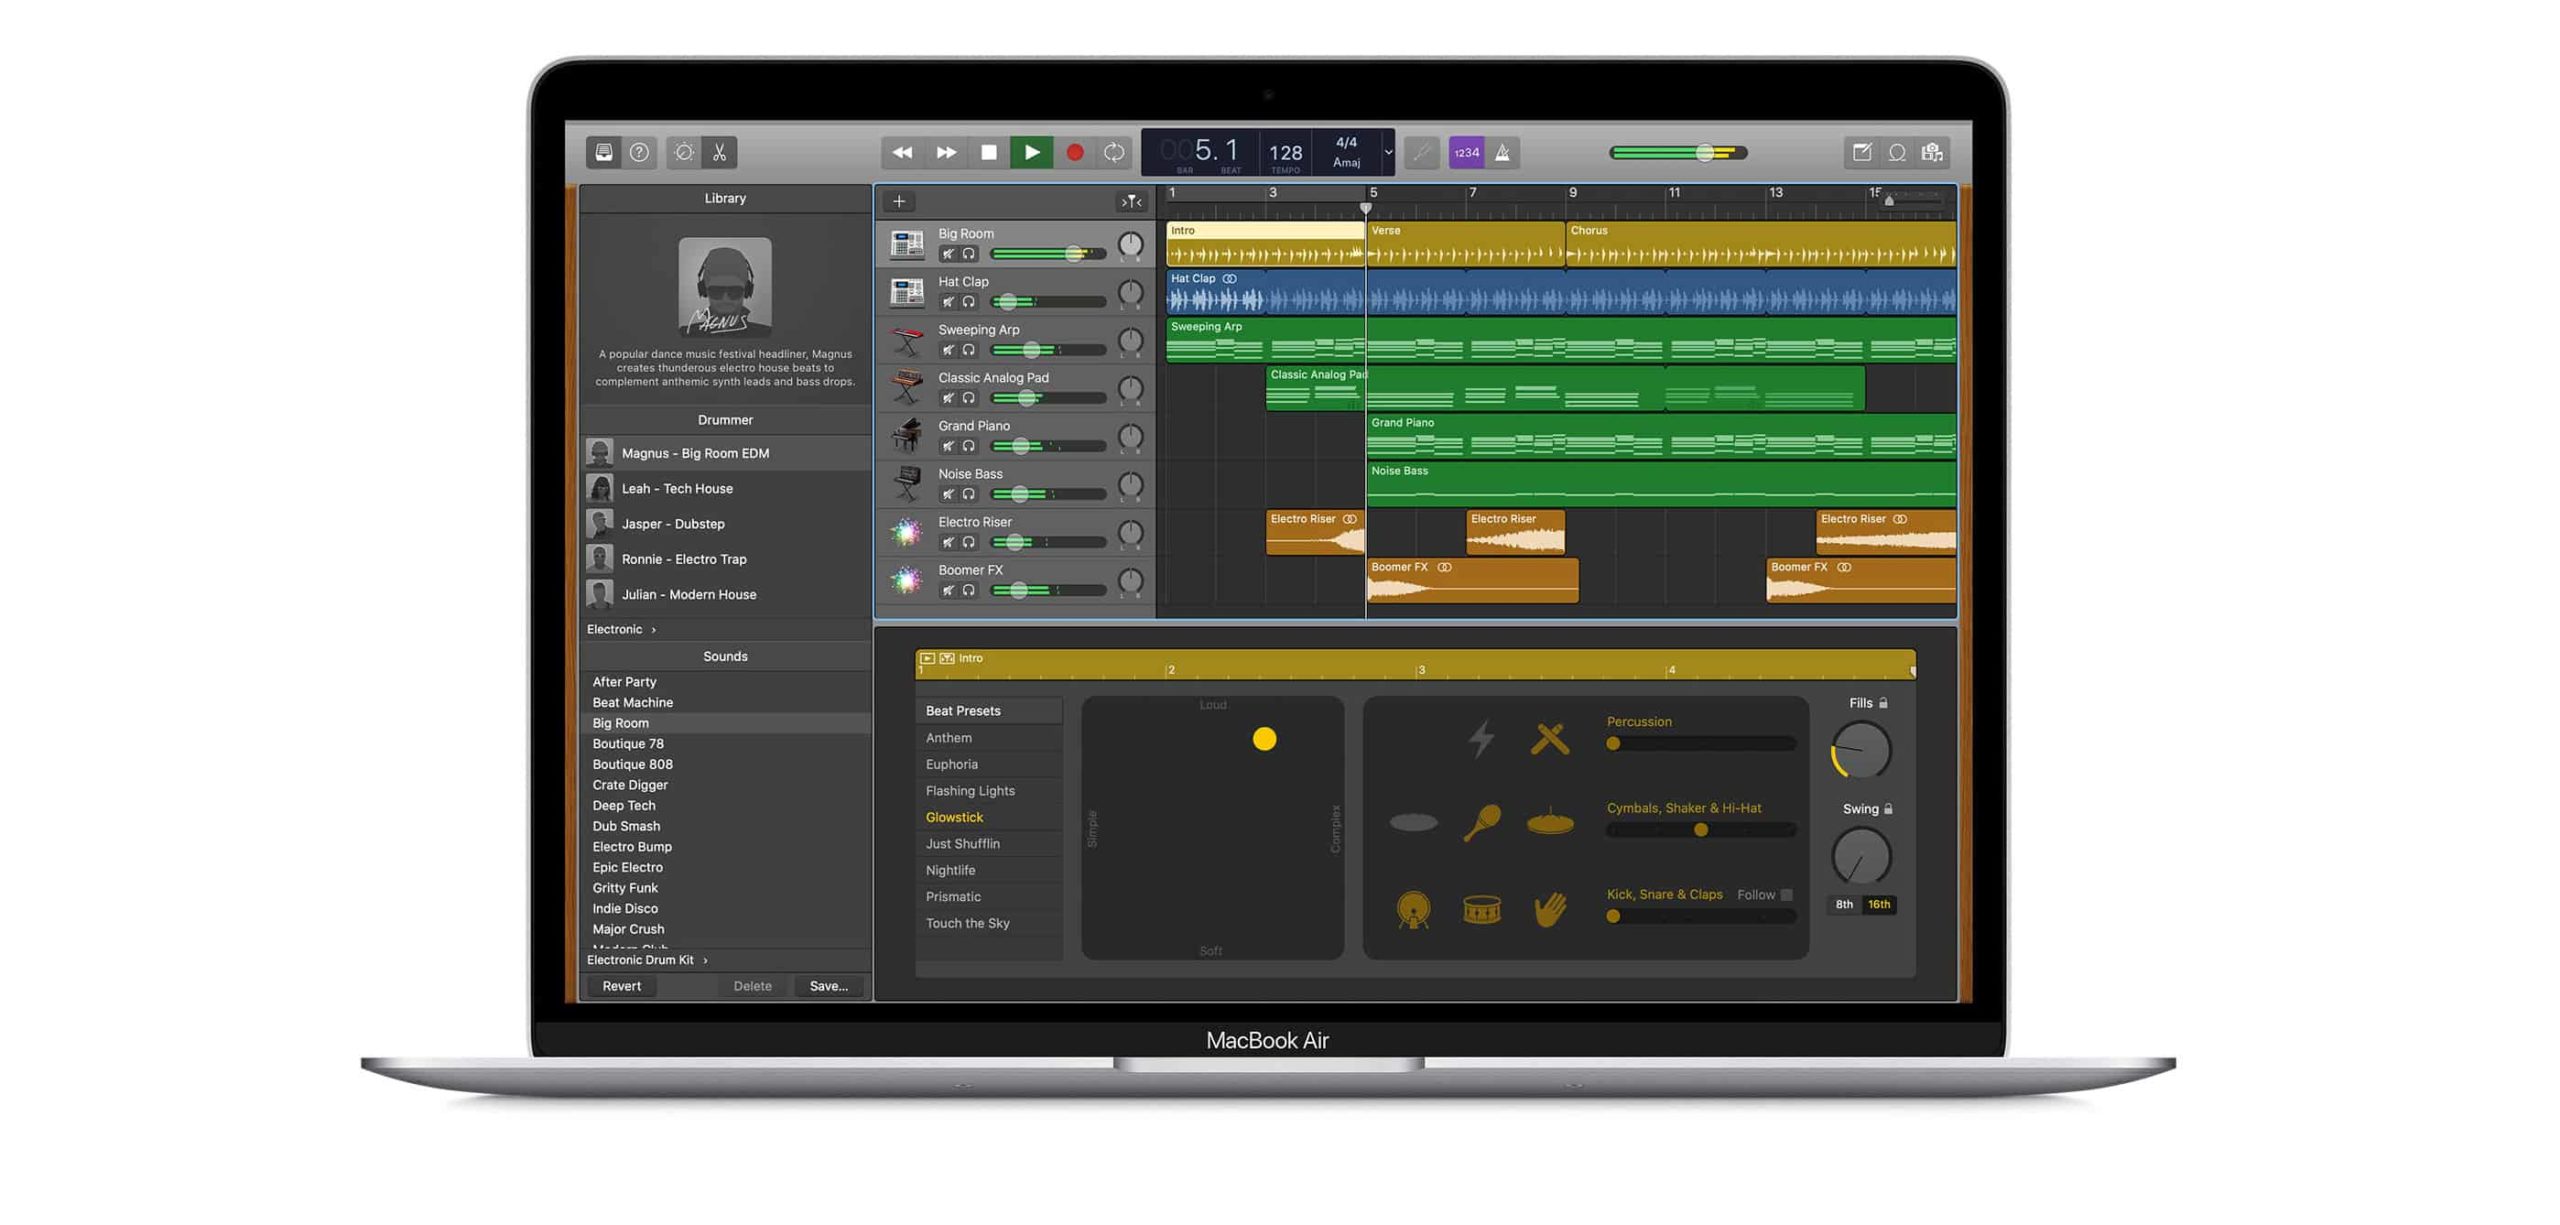The width and height of the screenshot is (2560, 1225).
Task: Click the Rewind transport button
Action: 902,152
